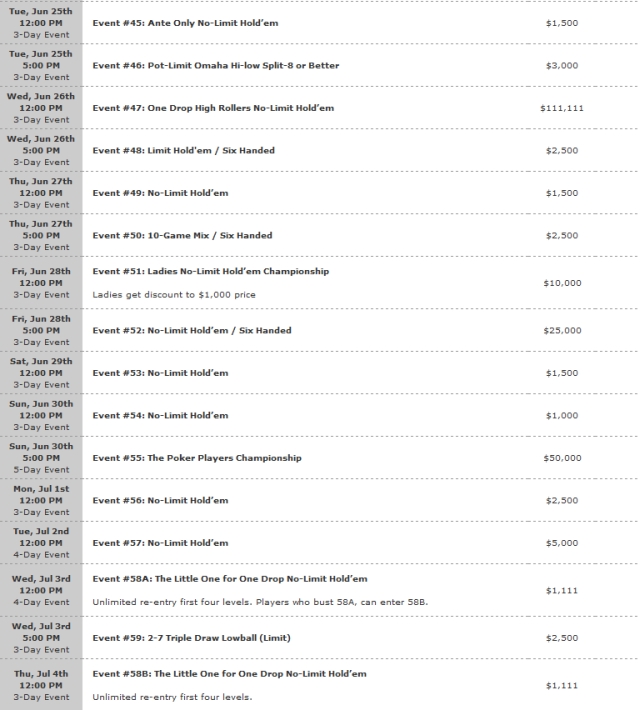Open Event #46 Pot-Limit Omaha Hi-low Split-8

point(216,66)
